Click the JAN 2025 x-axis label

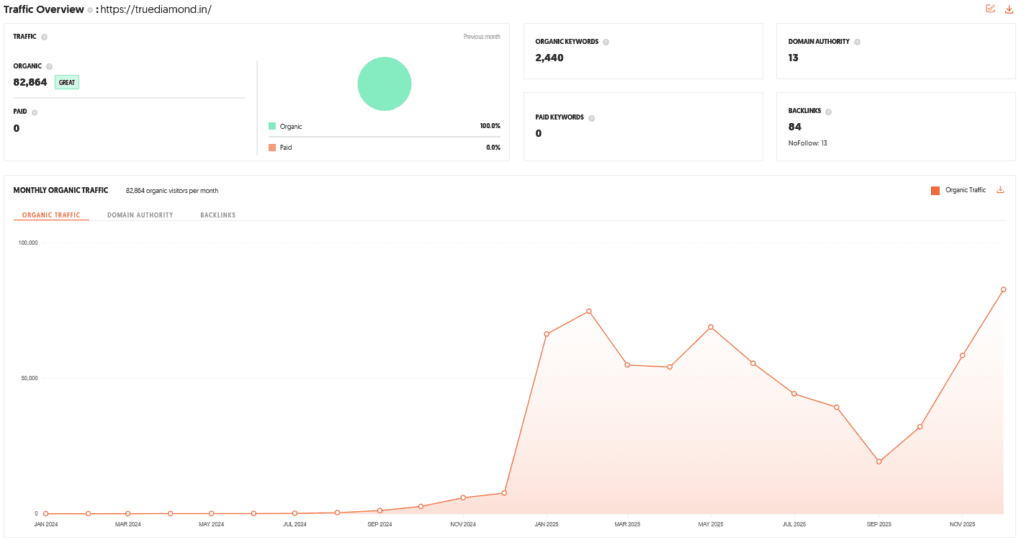[547, 524]
